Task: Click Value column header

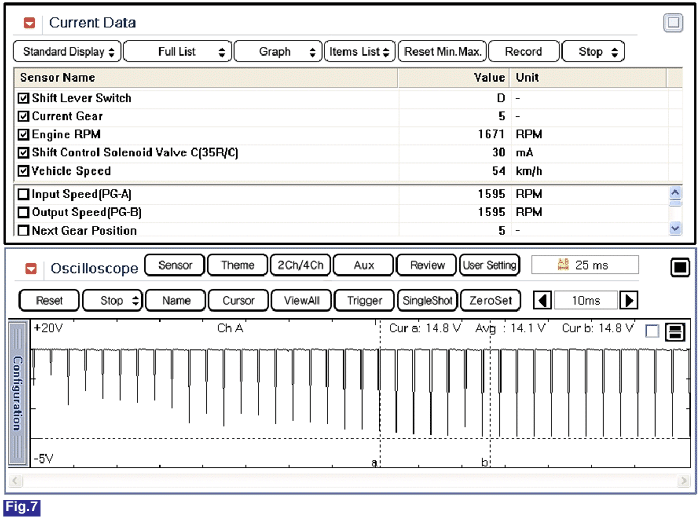Action: 454,78
